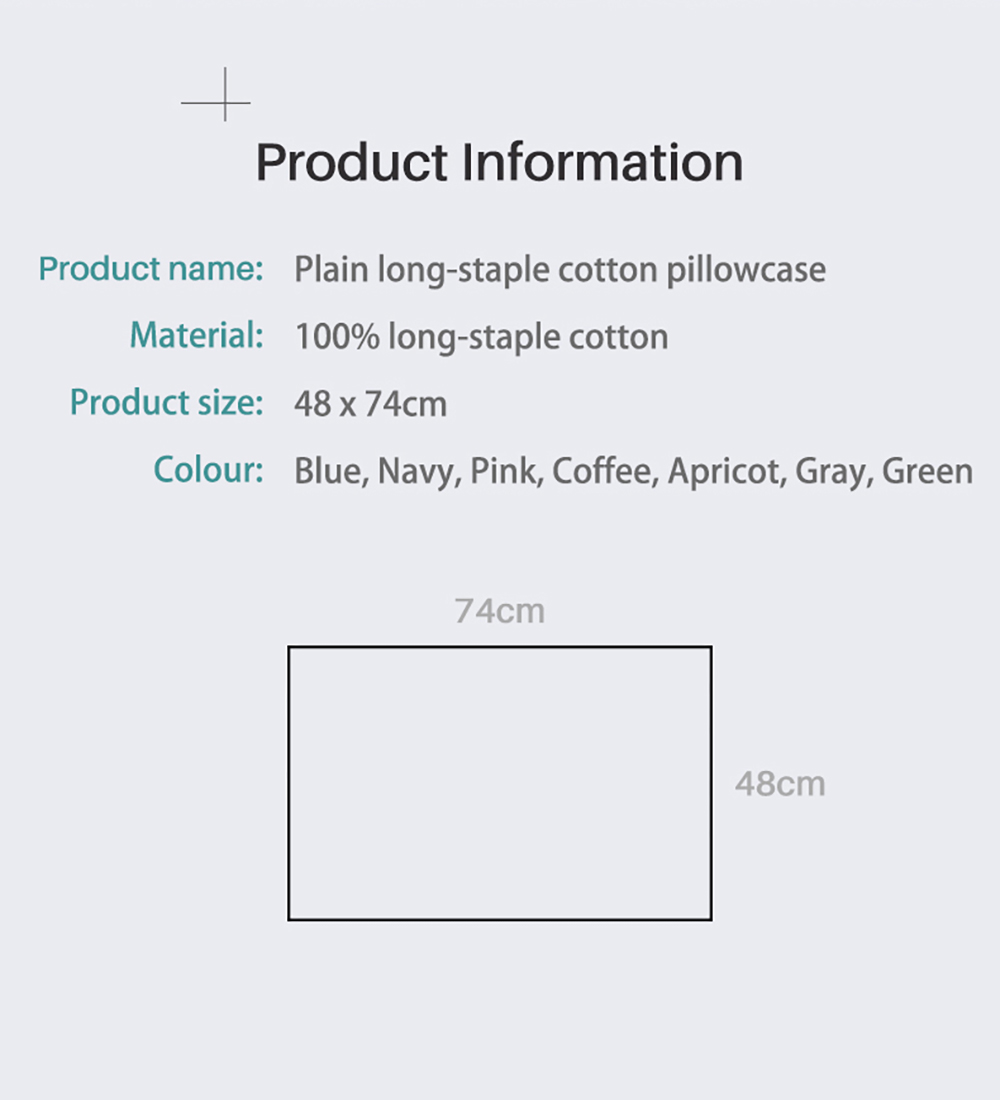Click the 74cm width dimension label
The image size is (1000, 1100).
(500, 611)
